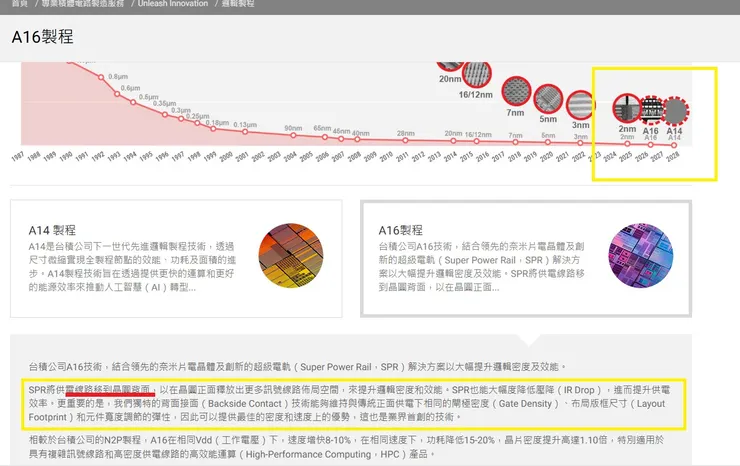
Task: Open the A16 dashed-circle process image
Action: 651,110
